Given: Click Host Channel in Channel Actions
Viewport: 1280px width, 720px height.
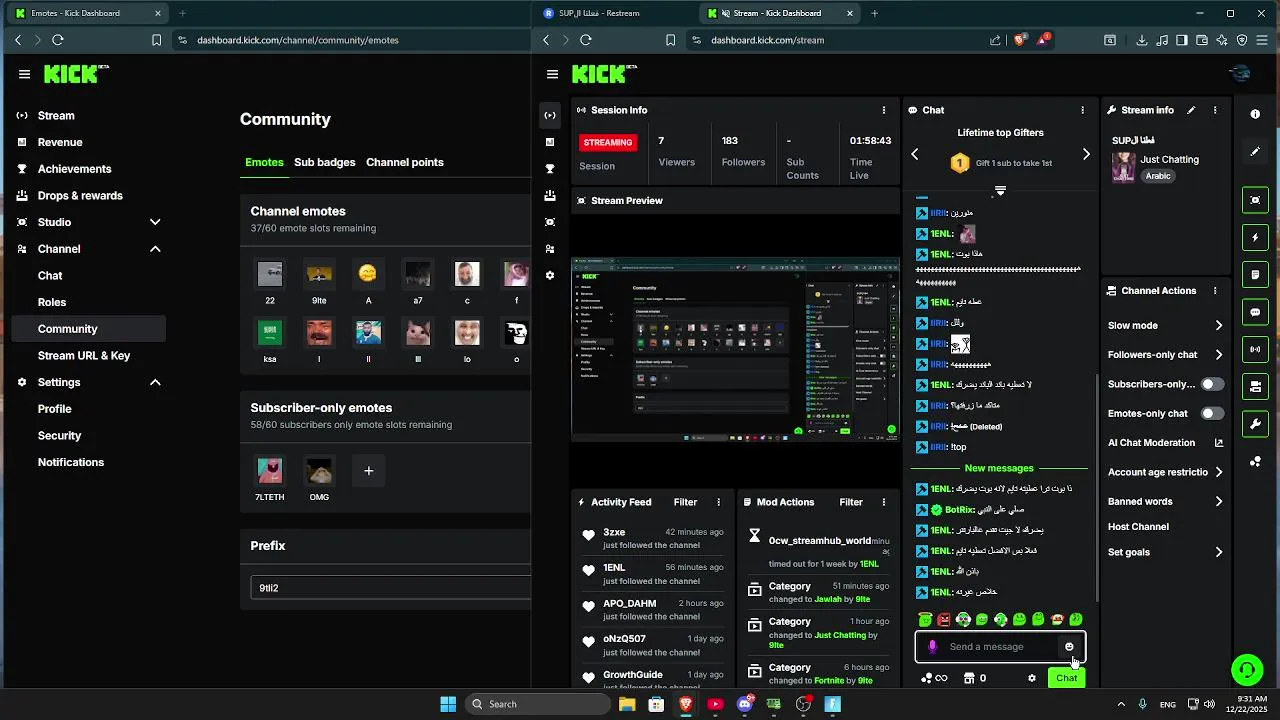Looking at the screenshot, I should 1138,527.
